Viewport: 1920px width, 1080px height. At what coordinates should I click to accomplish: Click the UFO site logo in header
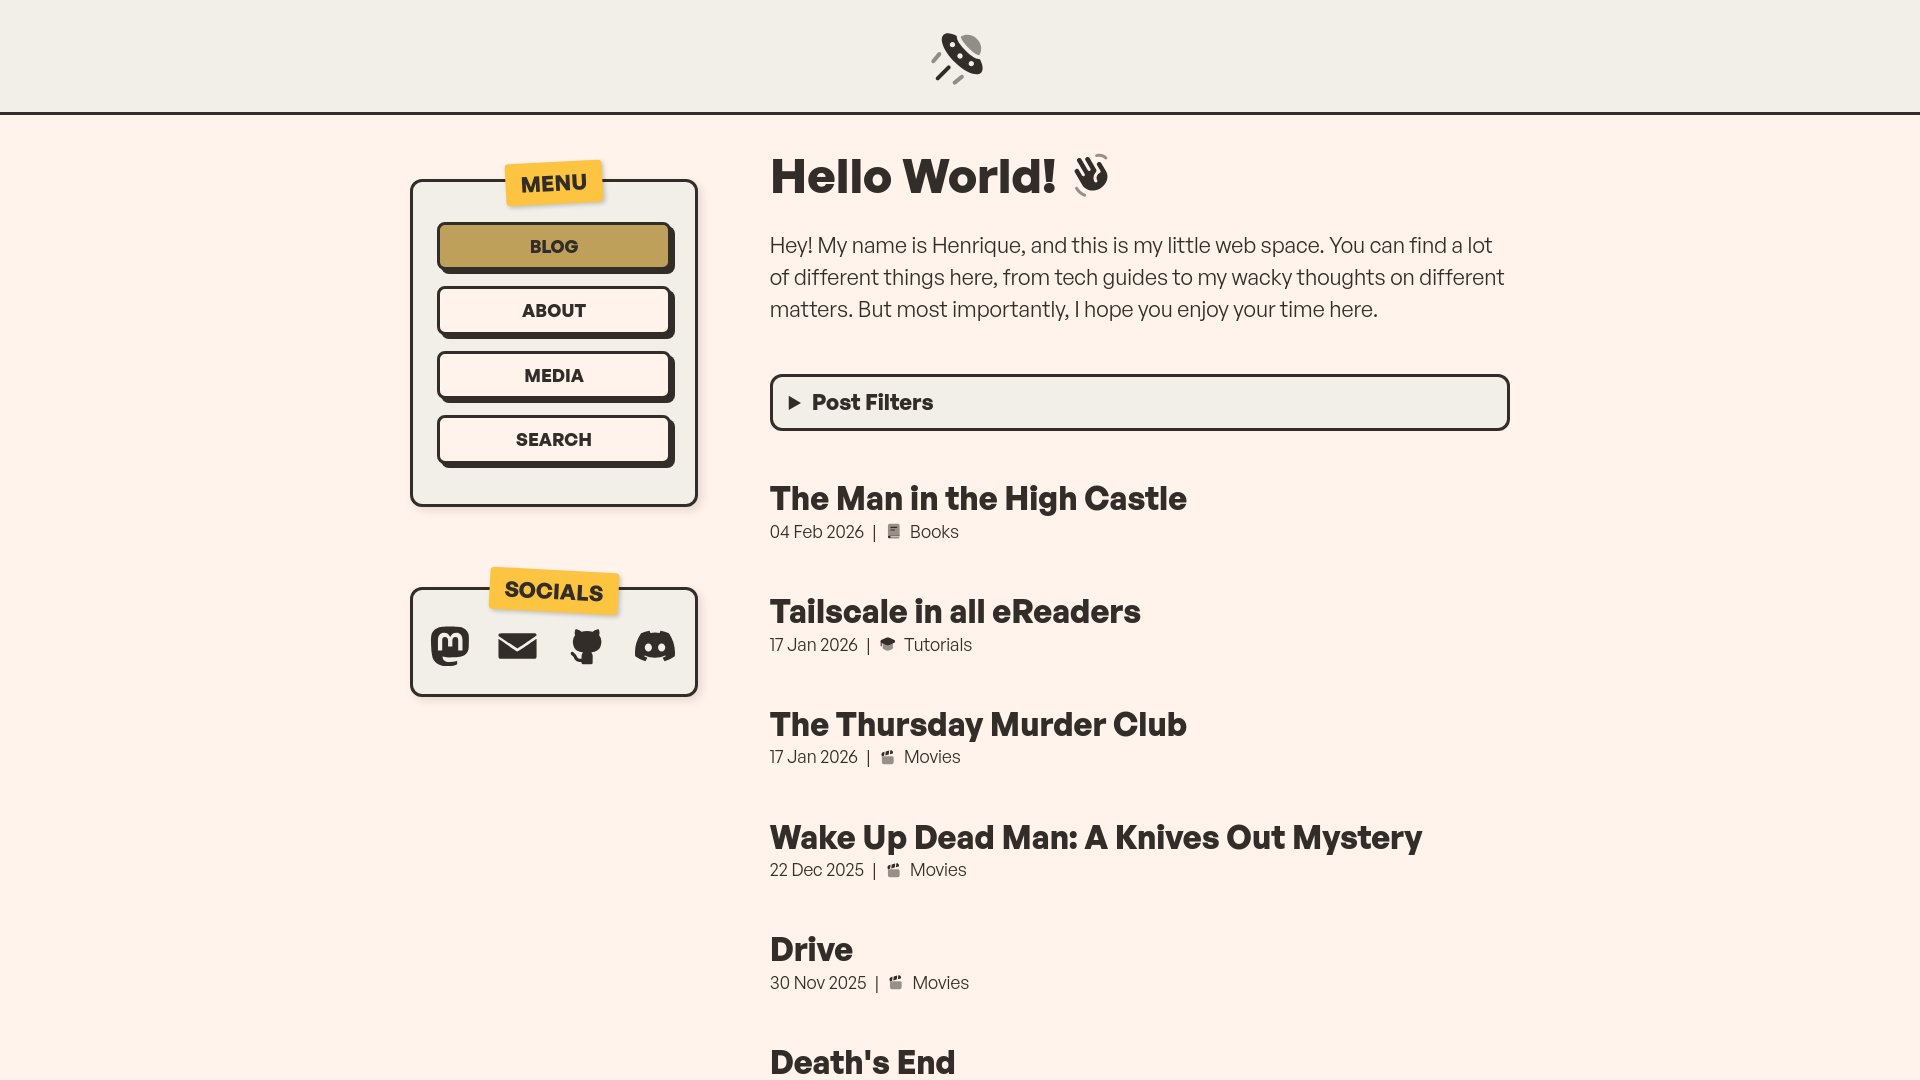click(958, 57)
